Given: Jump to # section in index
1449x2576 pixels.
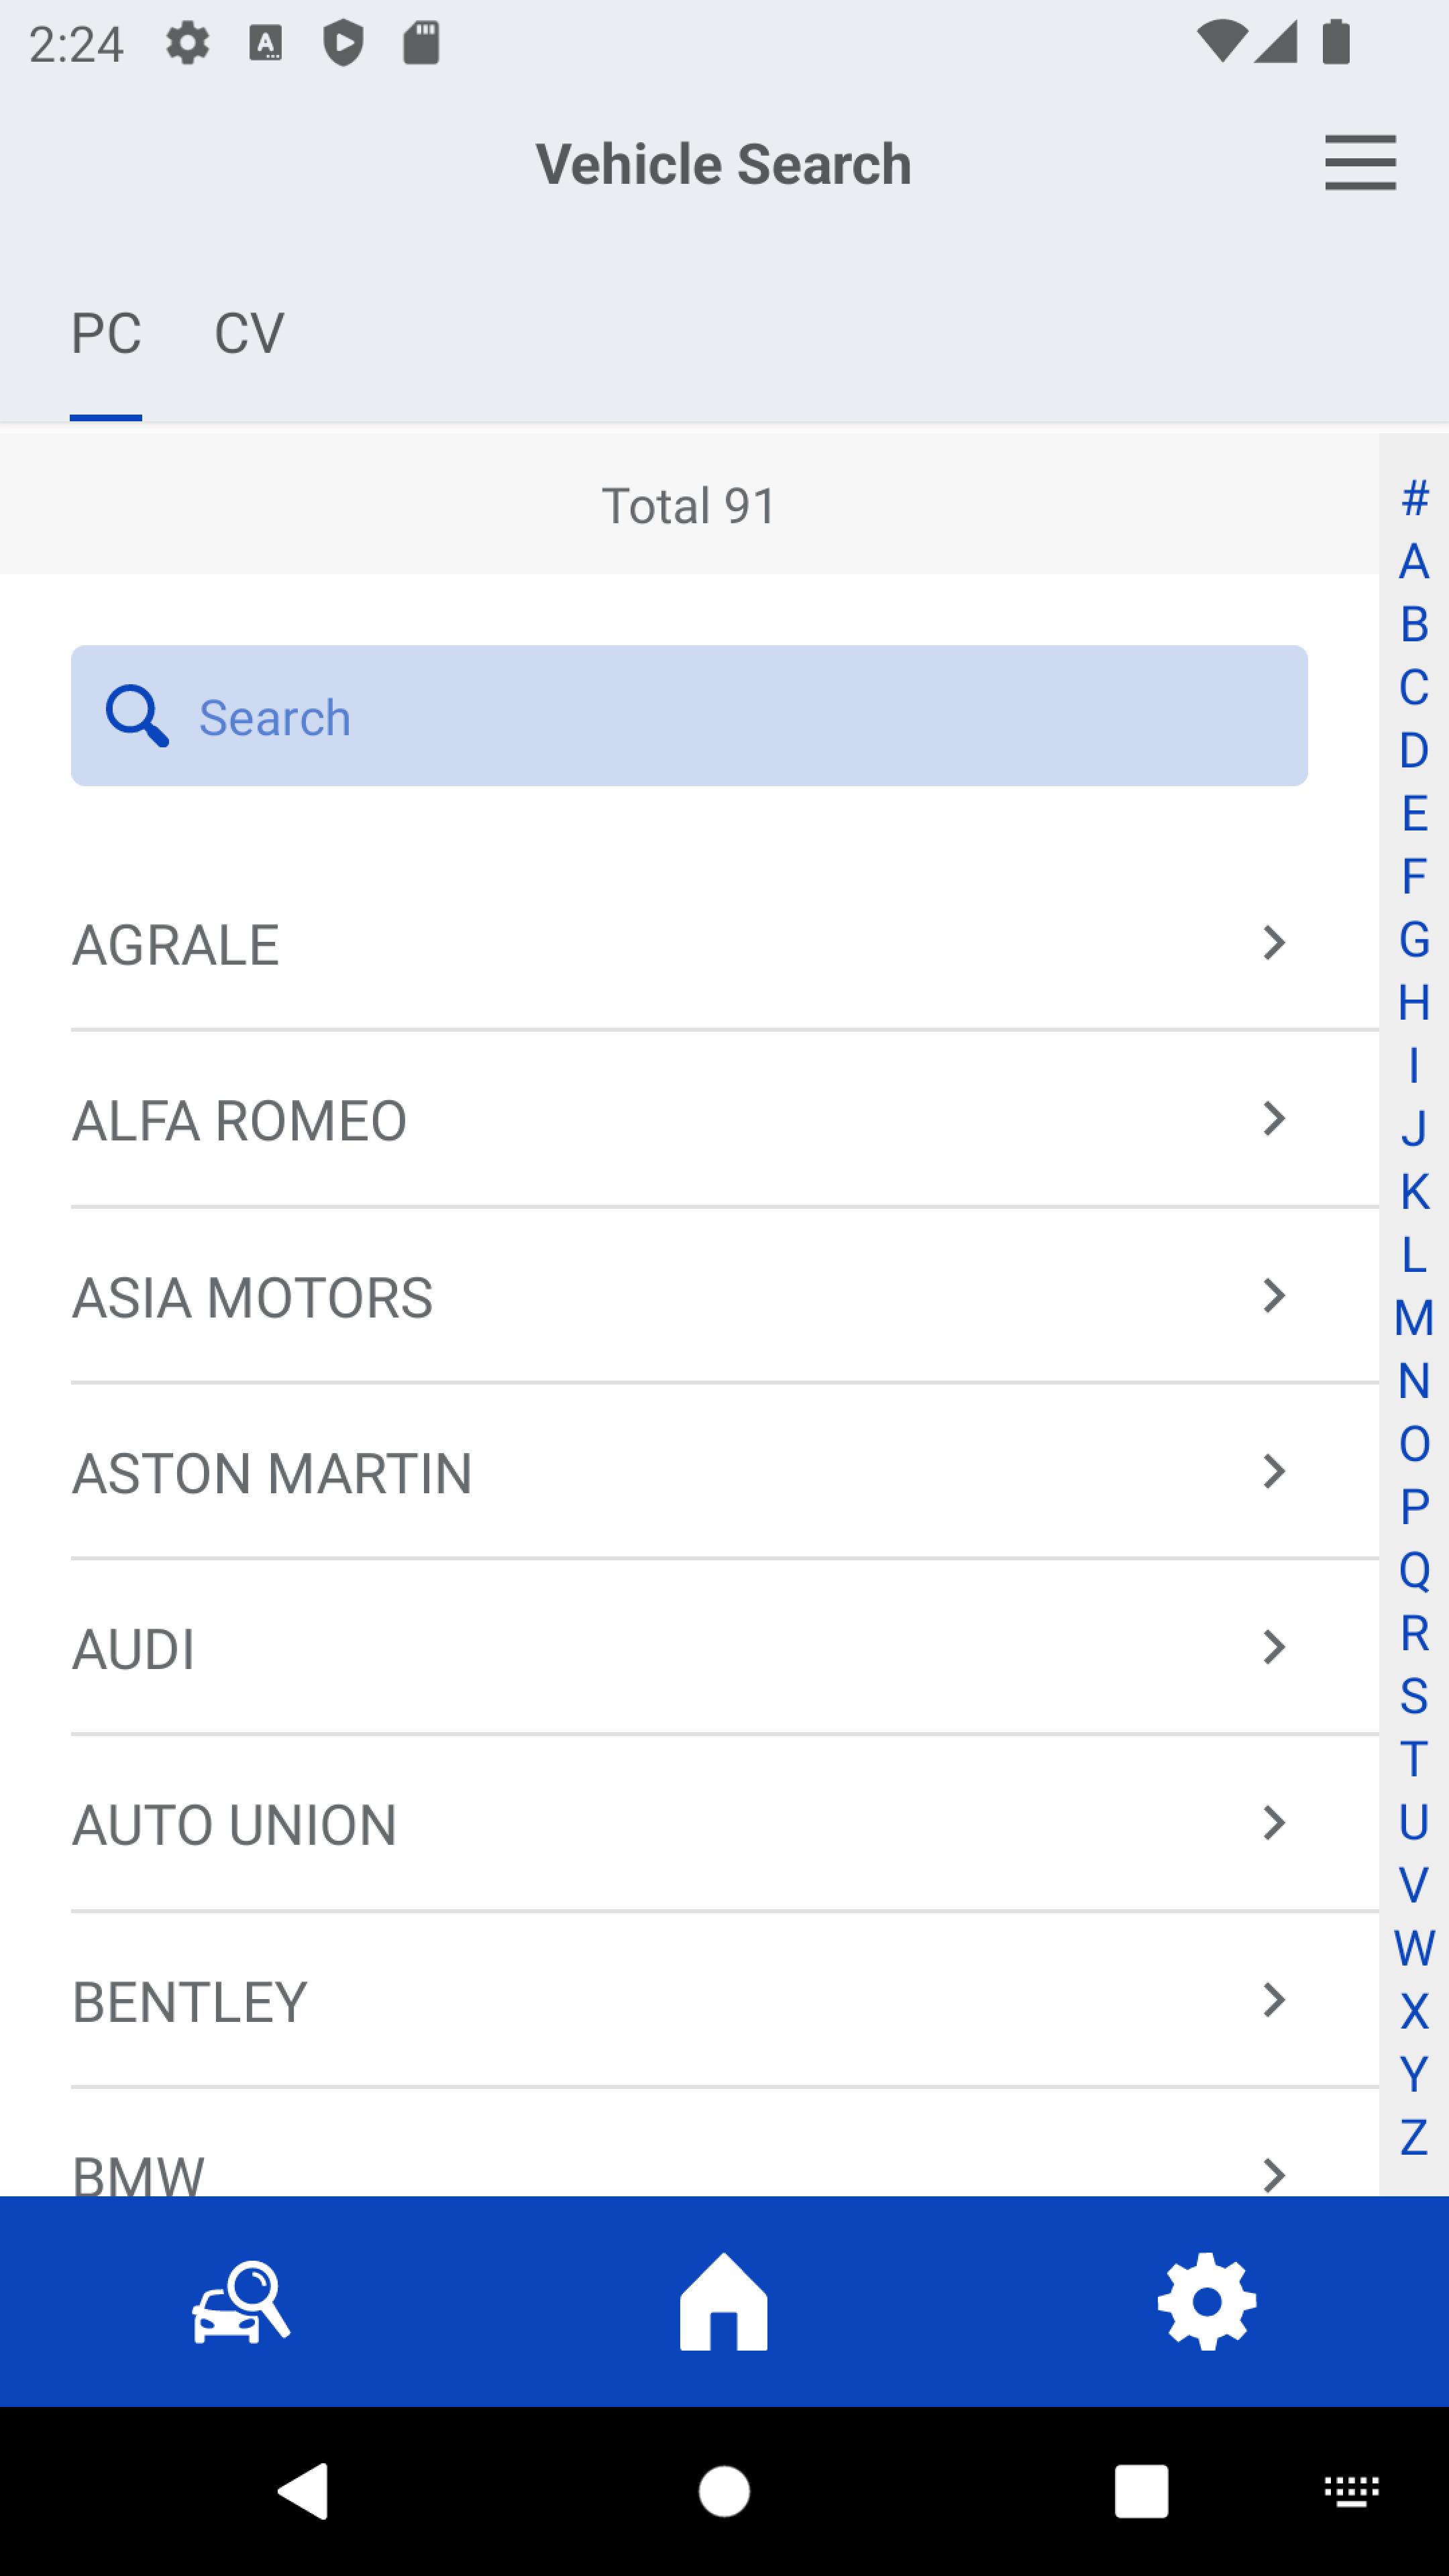Looking at the screenshot, I should tap(1414, 498).
